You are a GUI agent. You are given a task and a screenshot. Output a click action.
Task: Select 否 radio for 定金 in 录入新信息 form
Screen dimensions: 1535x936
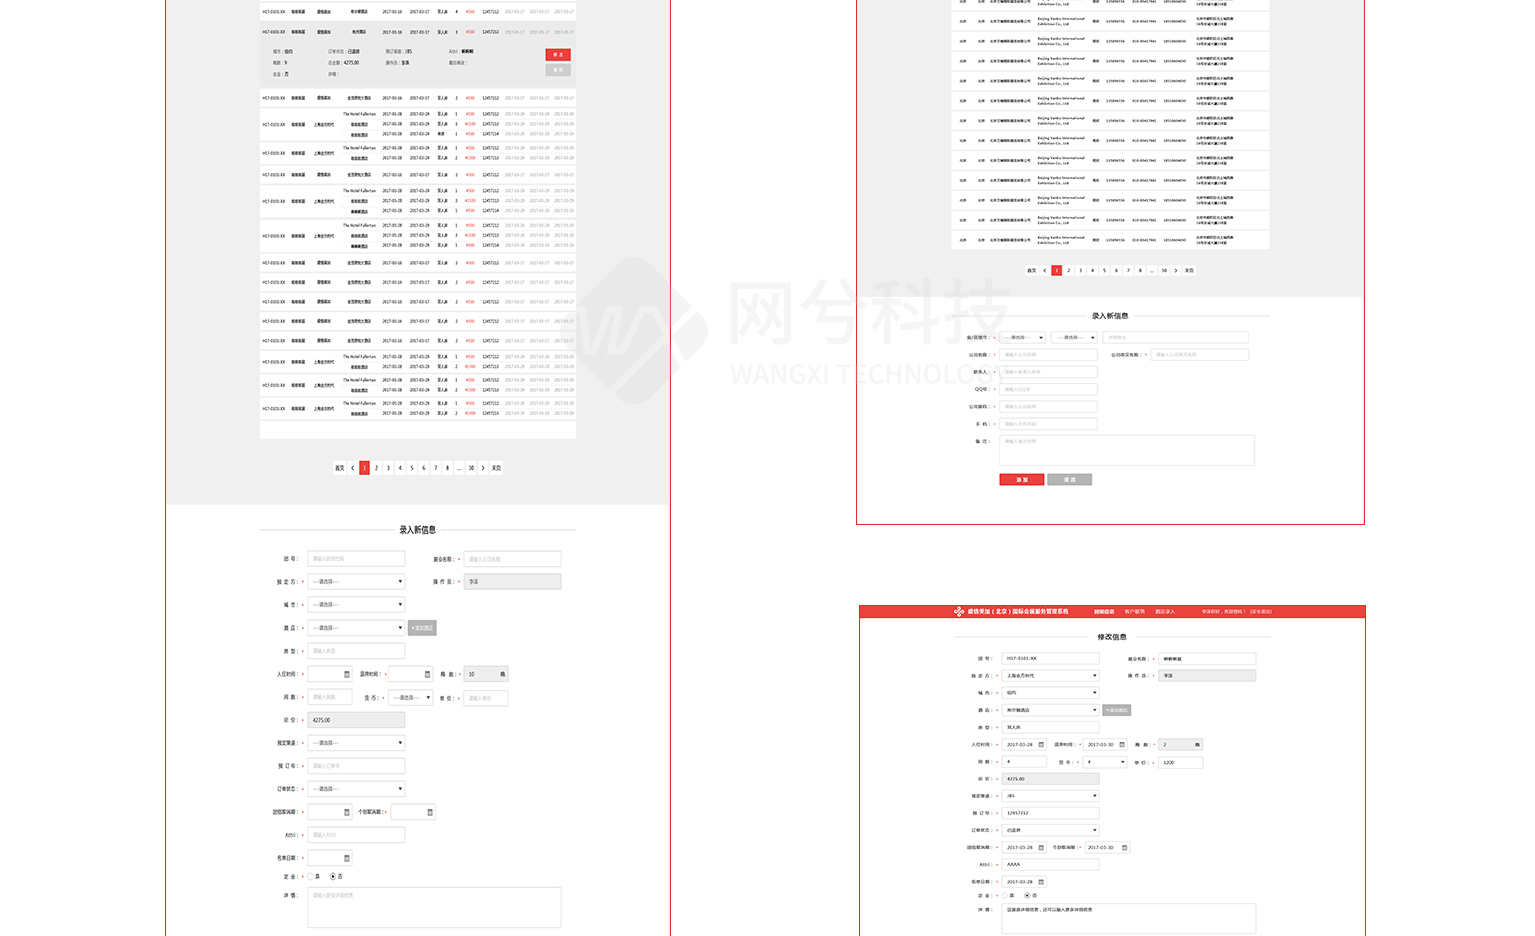pyautogui.click(x=333, y=877)
